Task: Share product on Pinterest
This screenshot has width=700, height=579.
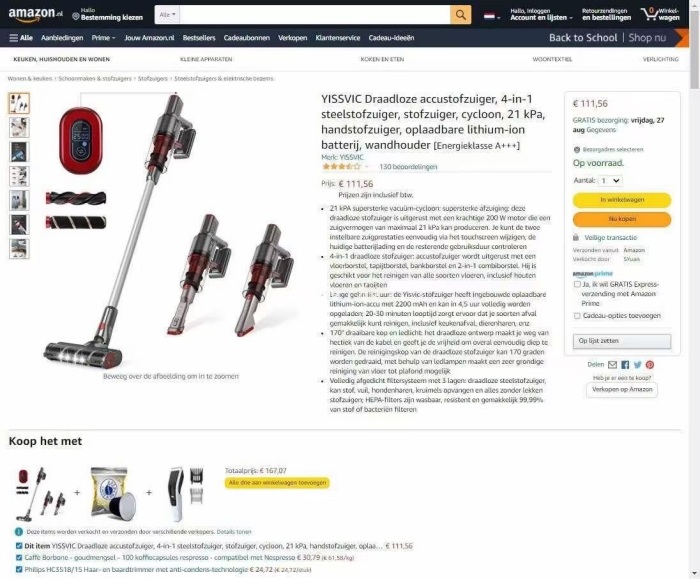Action: coord(650,365)
